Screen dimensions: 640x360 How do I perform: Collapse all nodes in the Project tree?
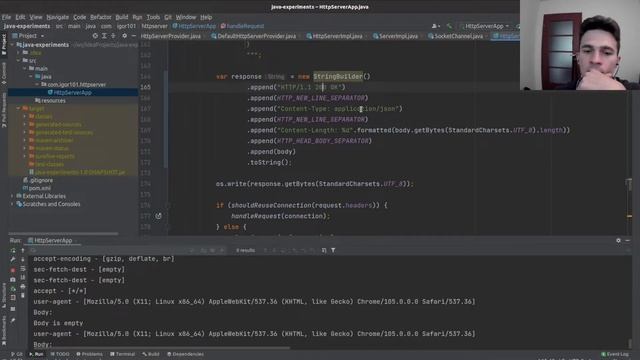[113, 36]
